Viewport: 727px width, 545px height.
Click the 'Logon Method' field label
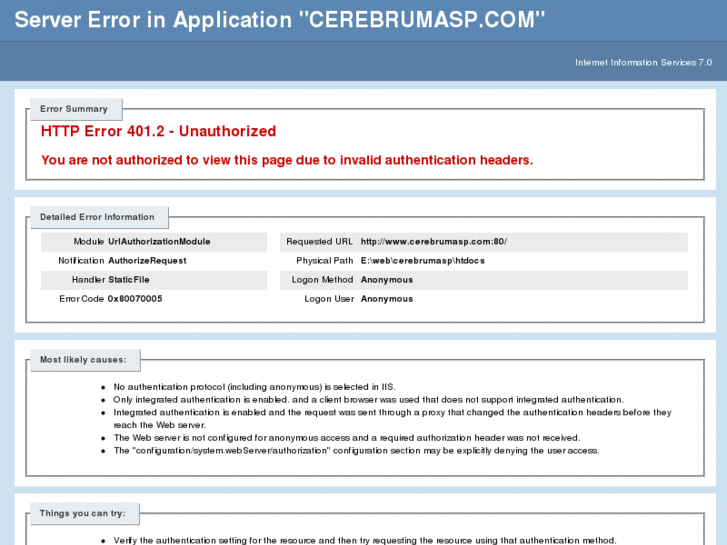coord(322,280)
